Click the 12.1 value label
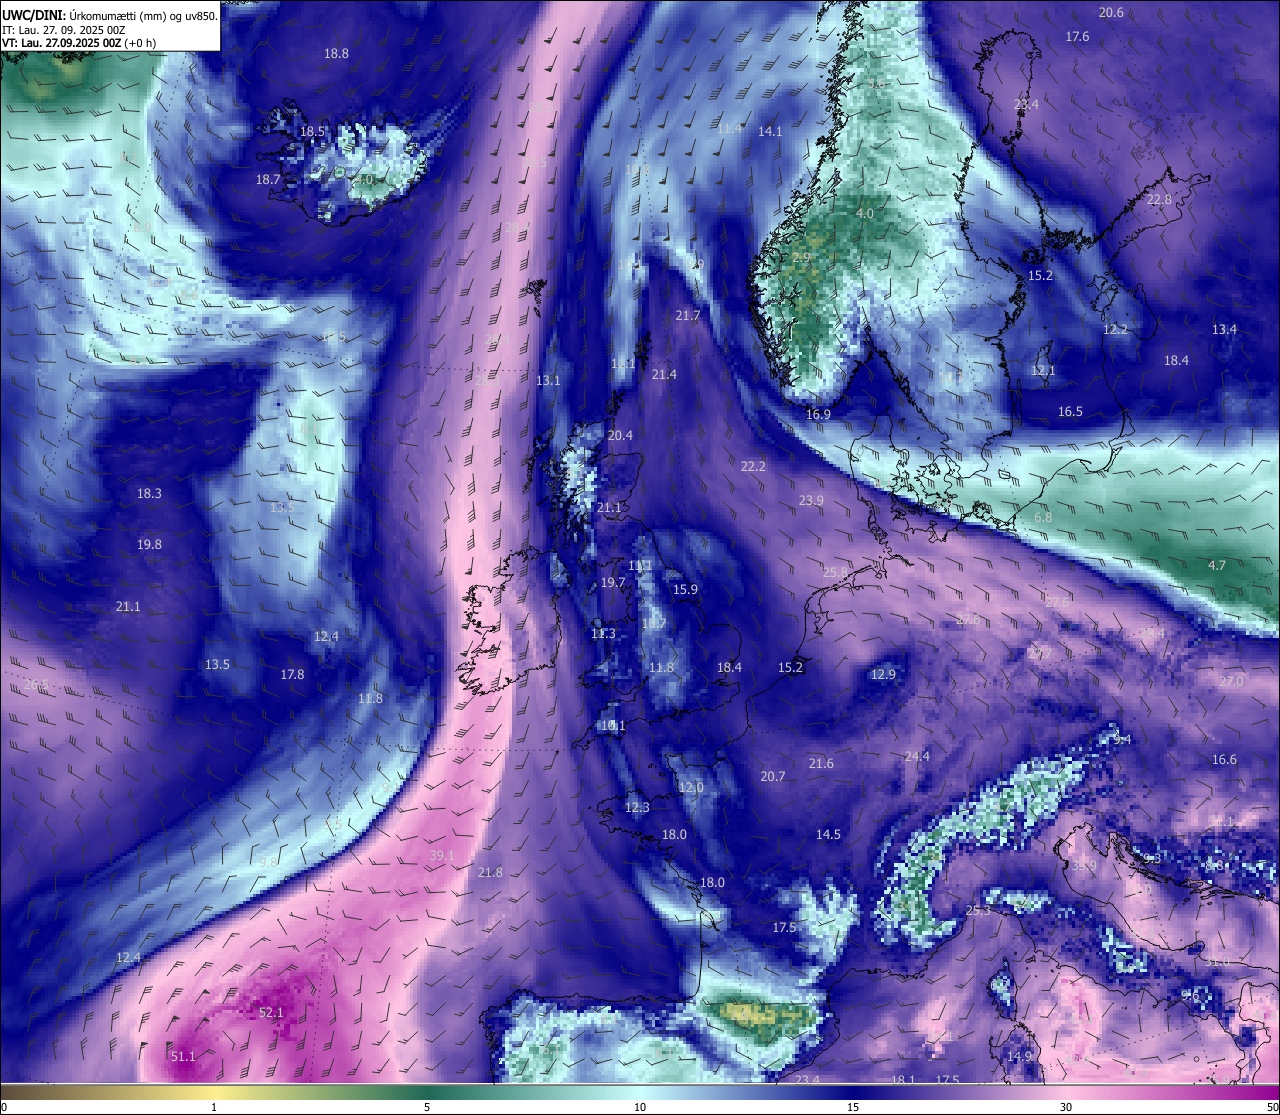The image size is (1280, 1115). [x=1043, y=371]
